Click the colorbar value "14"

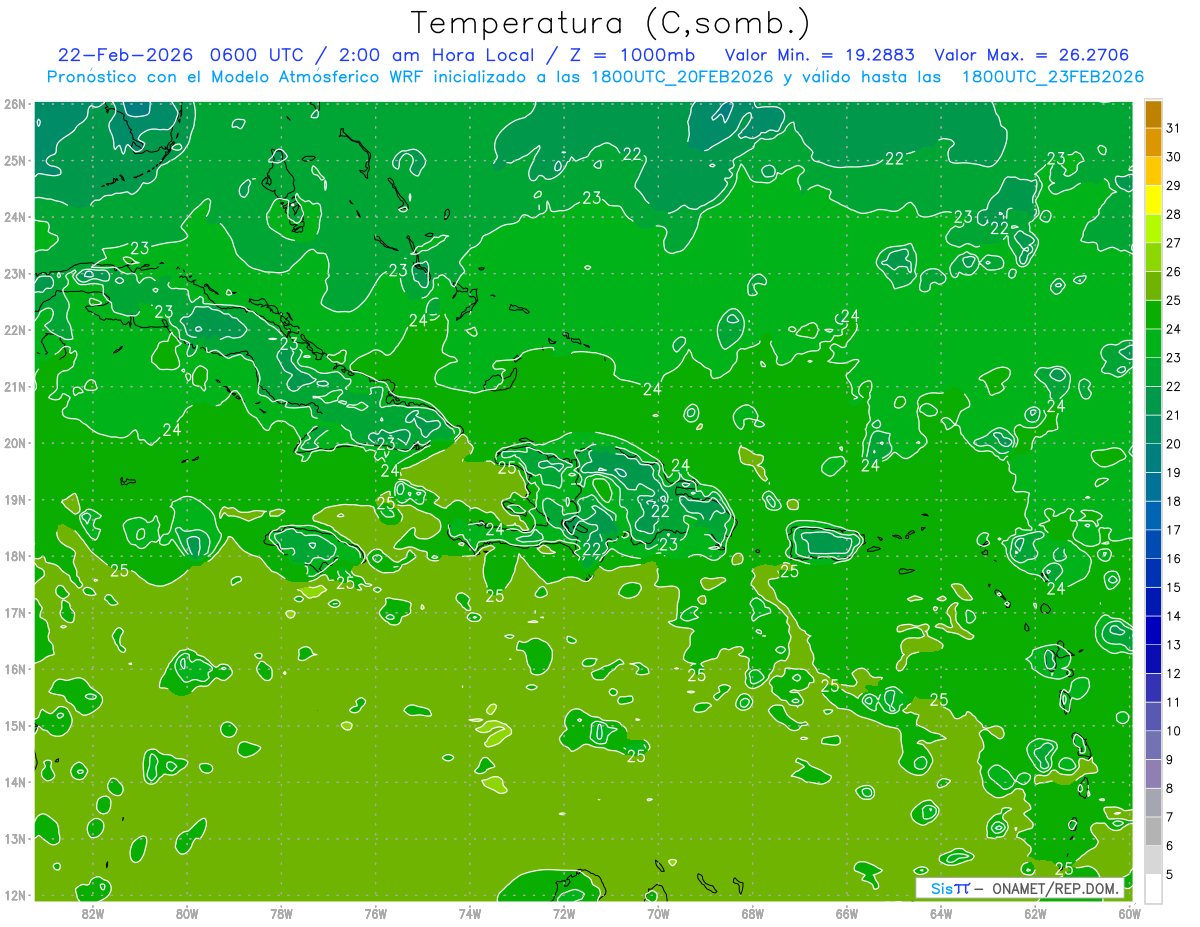coord(1174,616)
